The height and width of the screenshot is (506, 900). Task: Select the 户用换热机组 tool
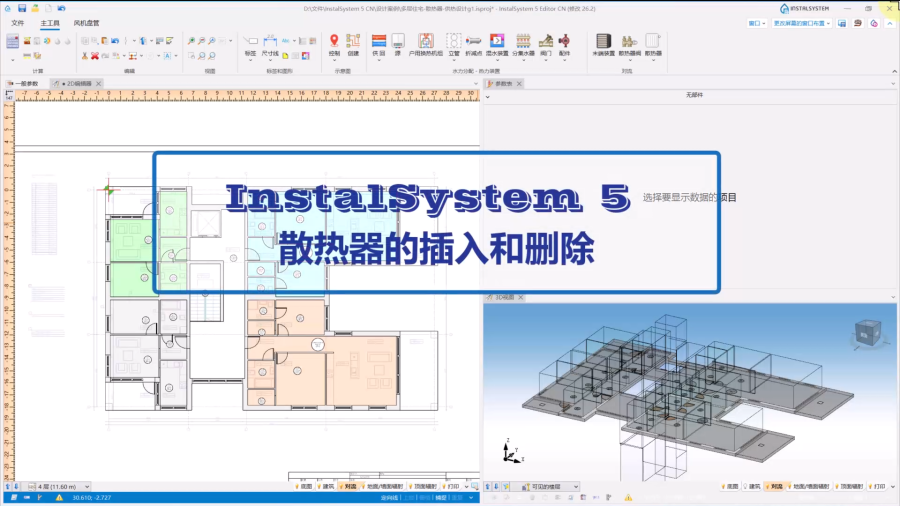425,45
